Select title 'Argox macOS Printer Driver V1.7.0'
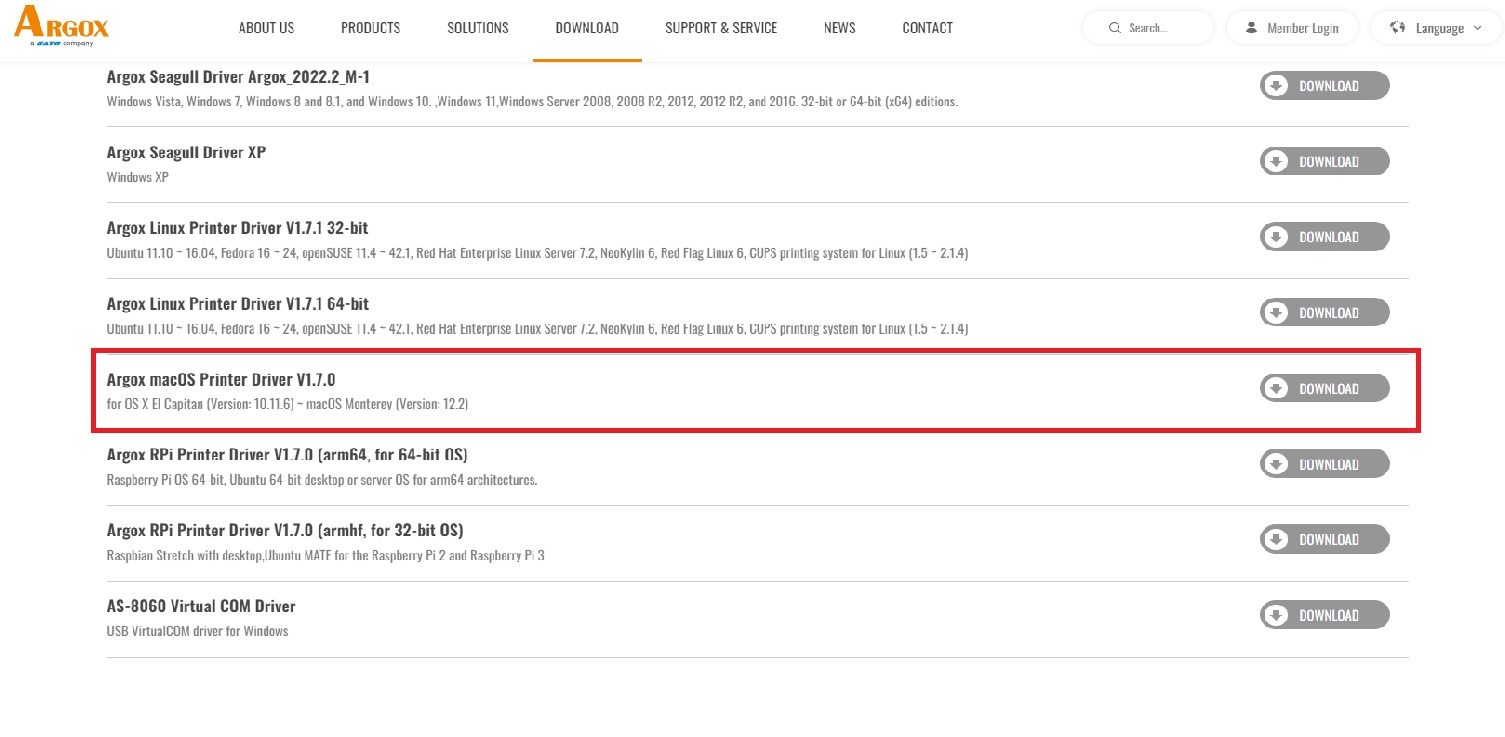The image size is (1505, 737). [221, 380]
